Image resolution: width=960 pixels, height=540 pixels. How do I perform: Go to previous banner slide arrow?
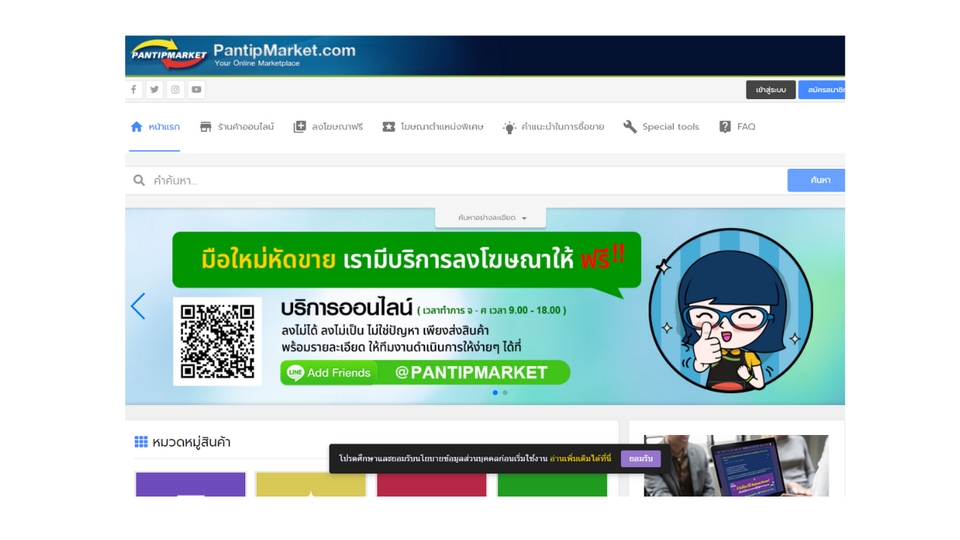tap(138, 306)
